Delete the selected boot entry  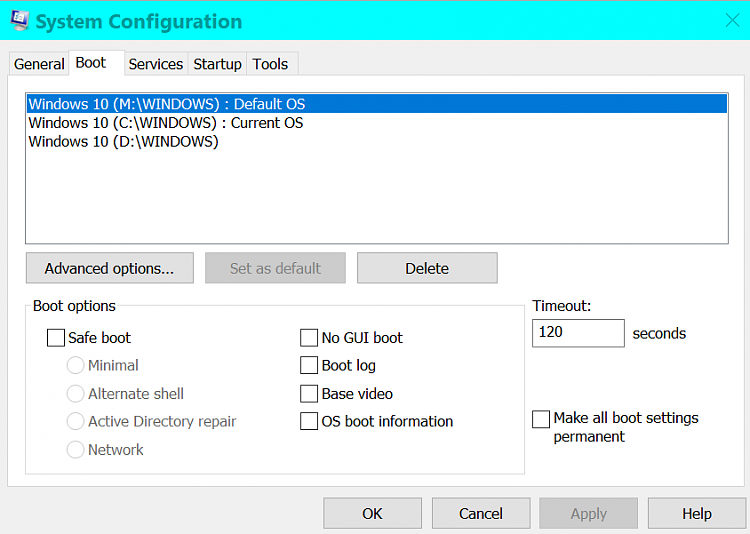(x=427, y=268)
